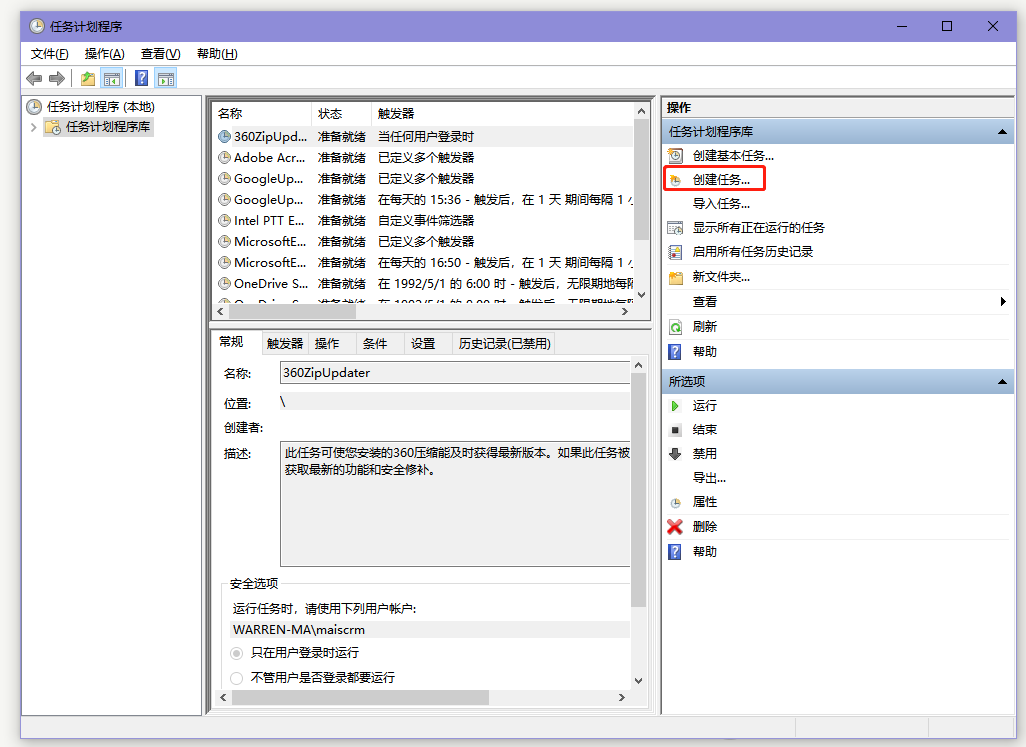The image size is (1026, 747).
Task: Expand the 查看 submenu arrow in the actions pane
Action: tap(1005, 303)
